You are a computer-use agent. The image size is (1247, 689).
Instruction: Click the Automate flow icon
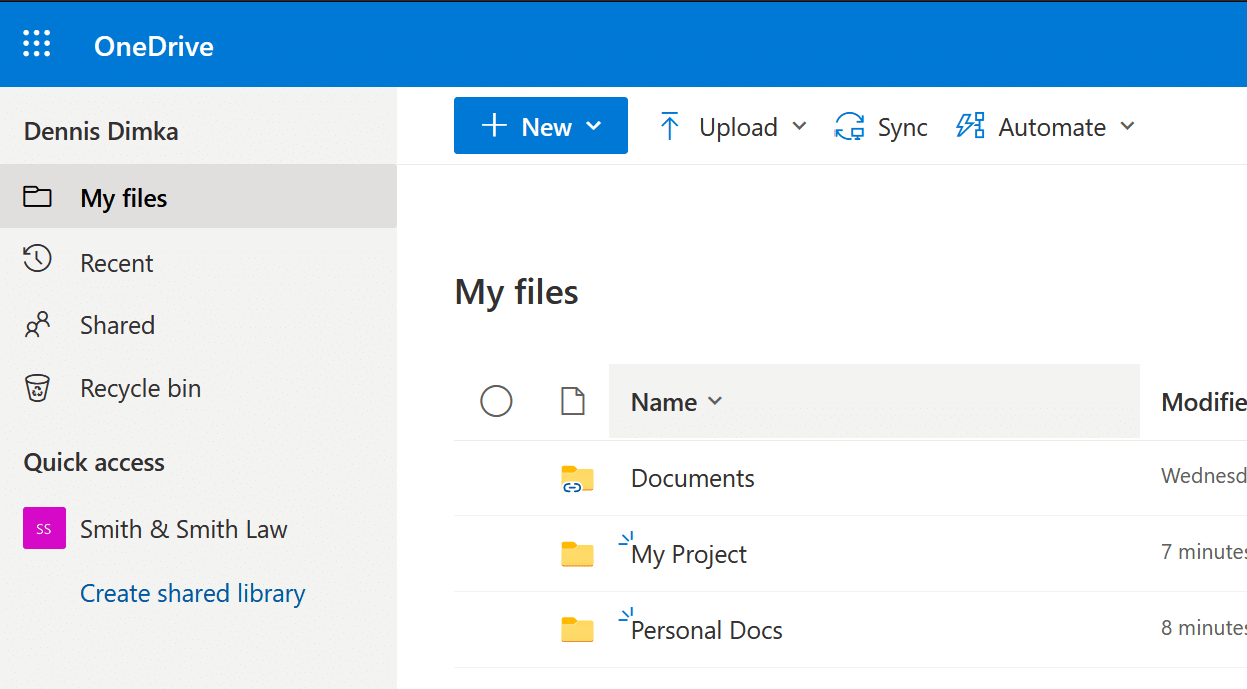tap(970, 126)
